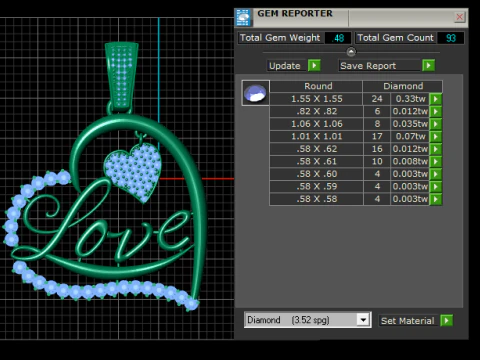This screenshot has width=480, height=360.
Task: Click the 0.33tw weight cell
Action: coord(410,99)
